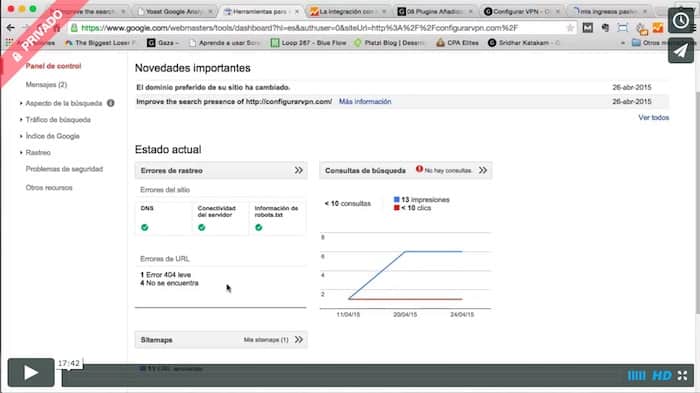Click the browser address bar URL

[x=299, y=28]
